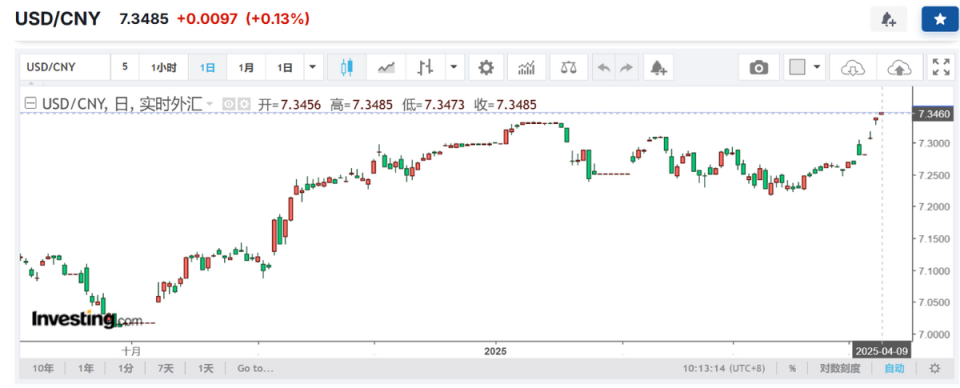
Task: Toggle 对数刻度 log scale
Action: 841,368
